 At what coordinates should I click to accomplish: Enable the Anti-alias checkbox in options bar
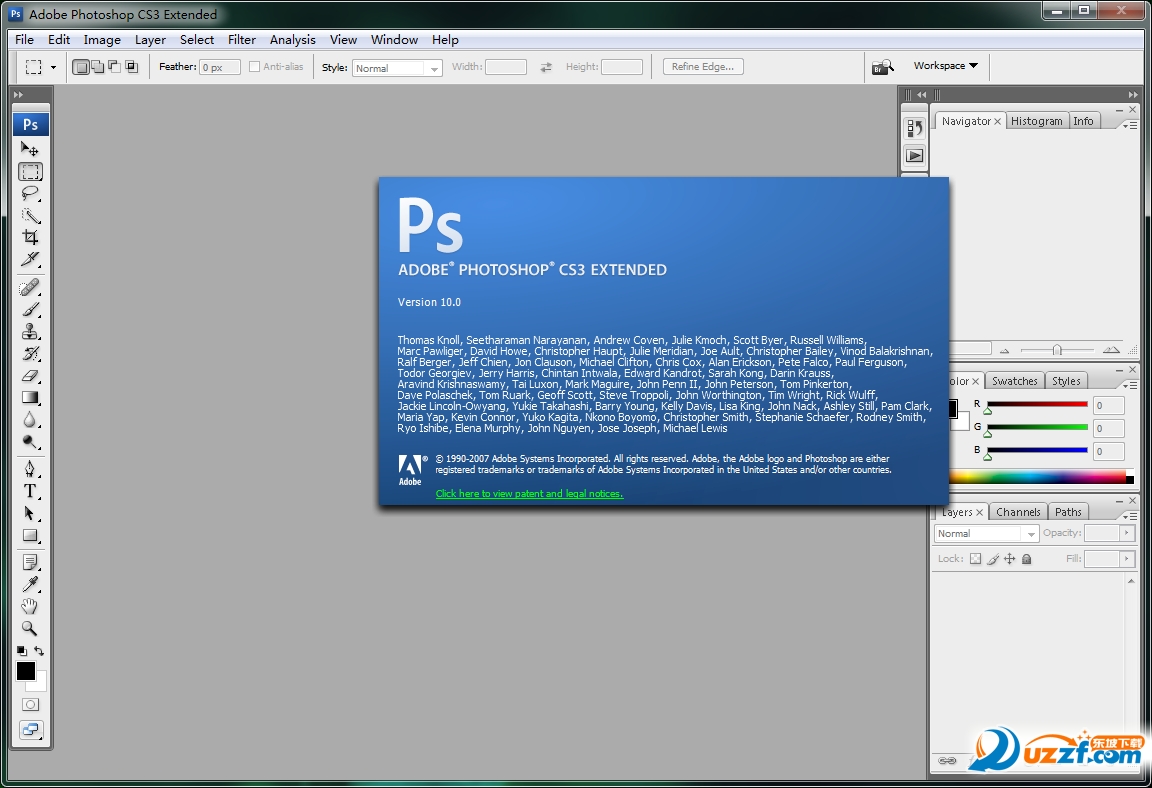coord(256,66)
